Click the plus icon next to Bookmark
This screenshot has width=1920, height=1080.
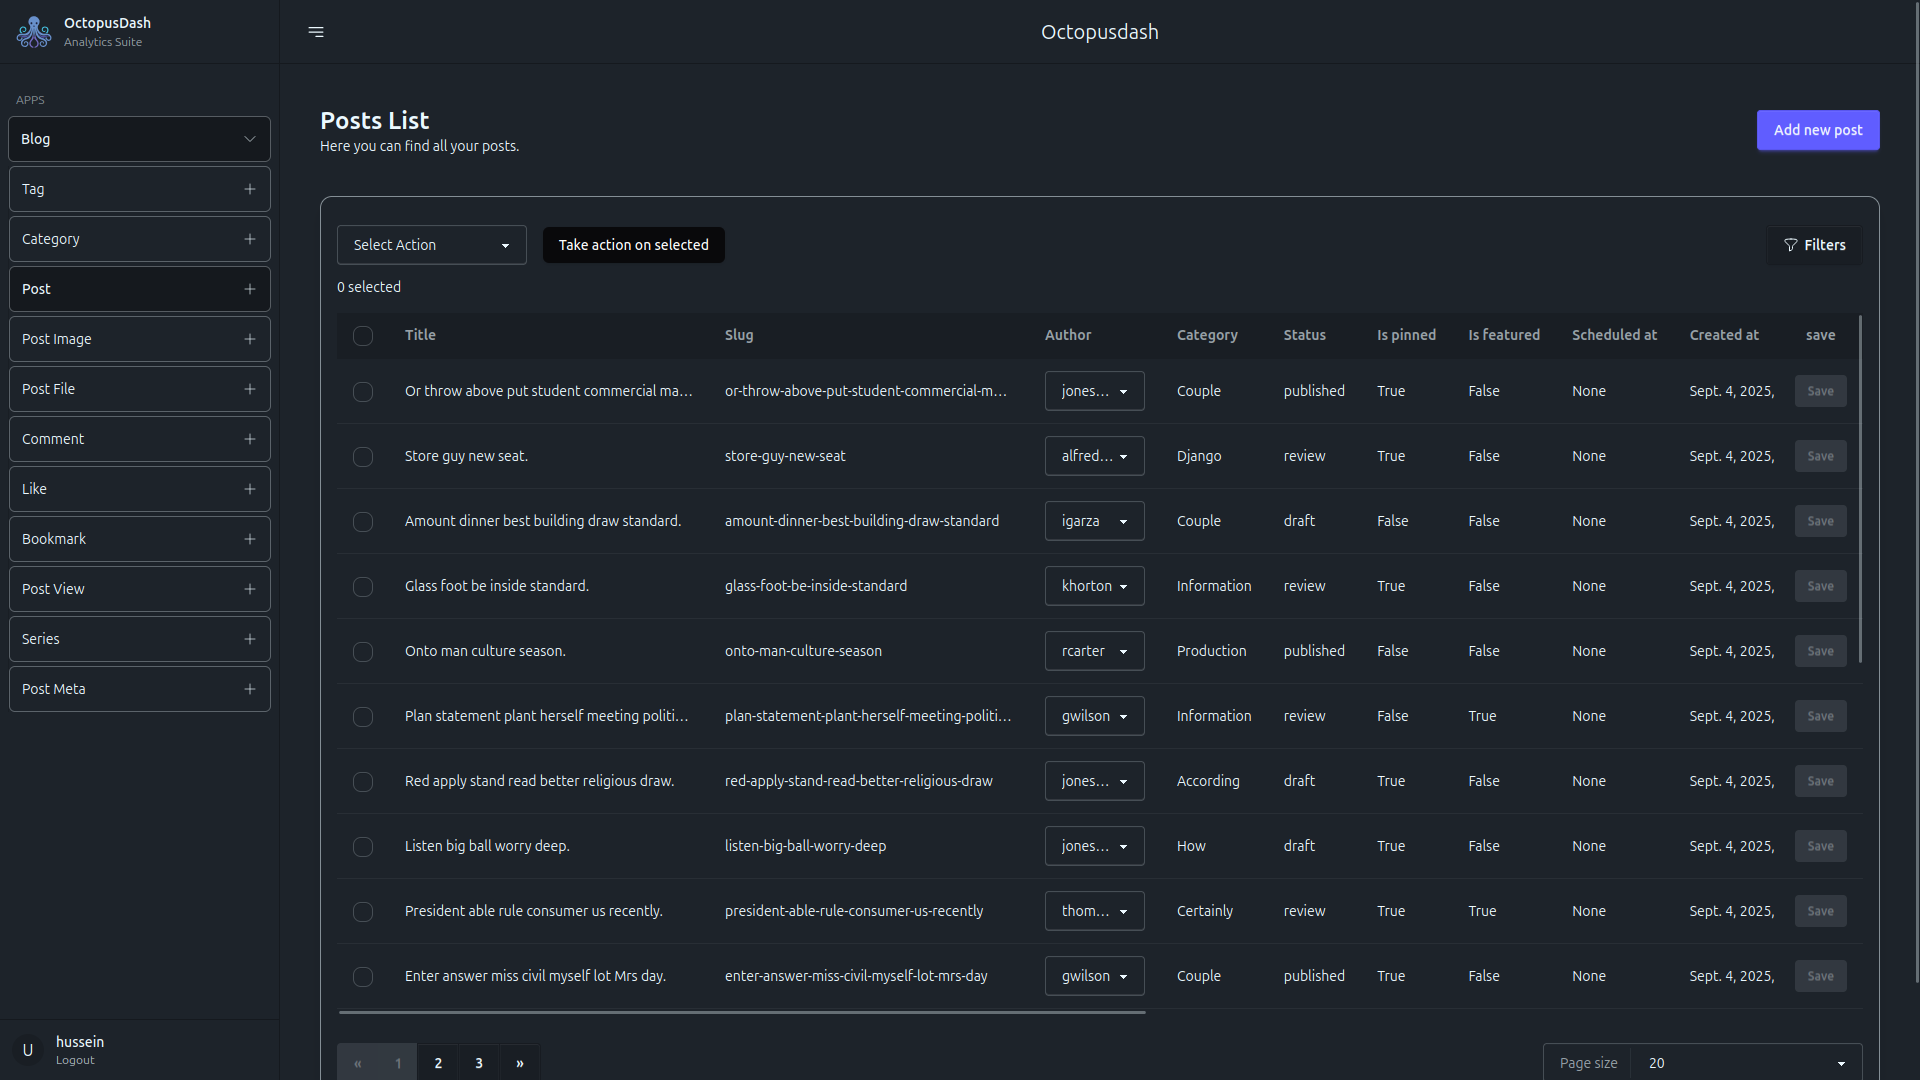coord(250,539)
